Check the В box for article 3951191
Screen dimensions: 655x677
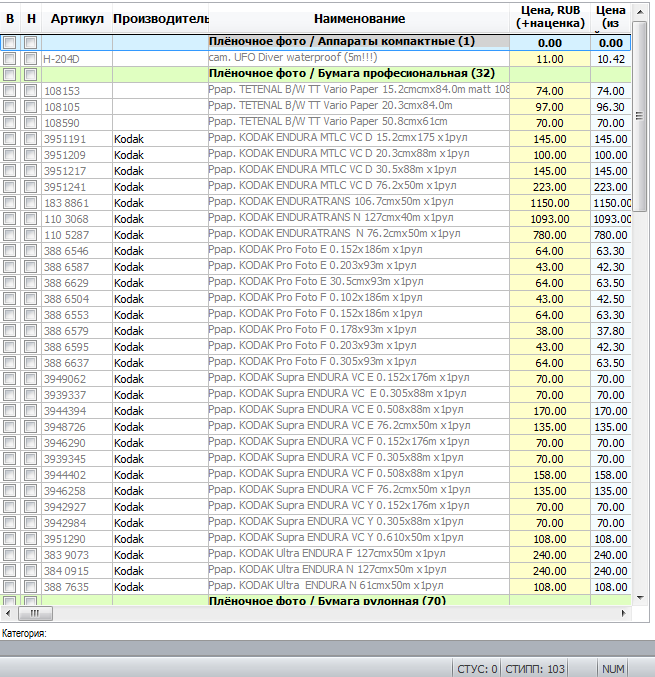[x=9, y=138]
